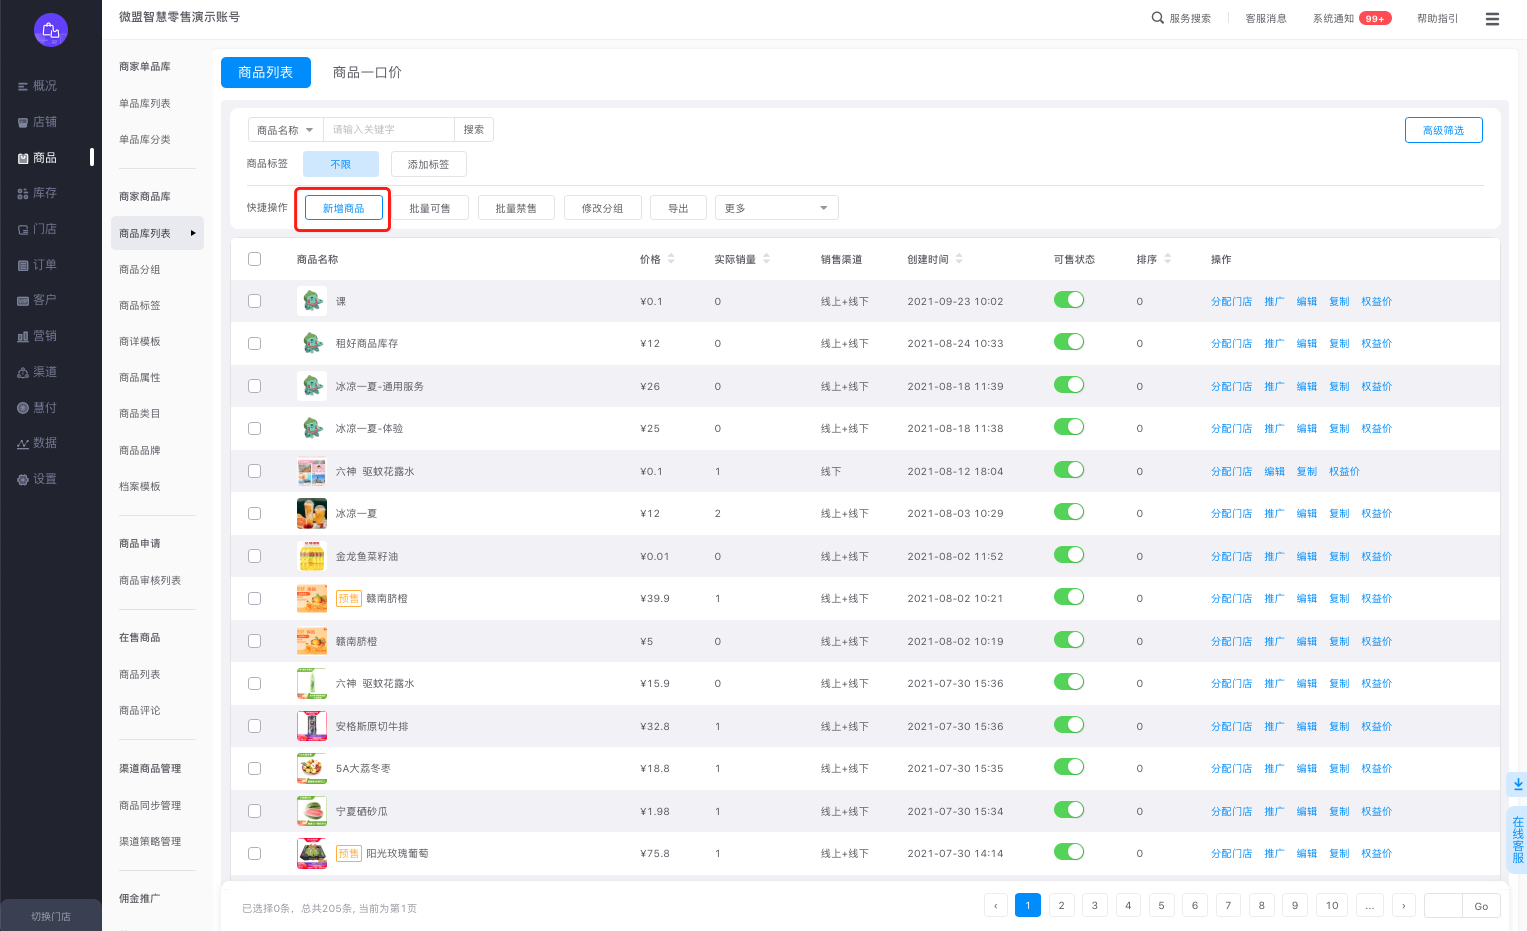This screenshot has height=931, width=1527.
Task: Click 权益价 link for 阳光玫瑰葡萄
Action: pyautogui.click(x=1376, y=854)
